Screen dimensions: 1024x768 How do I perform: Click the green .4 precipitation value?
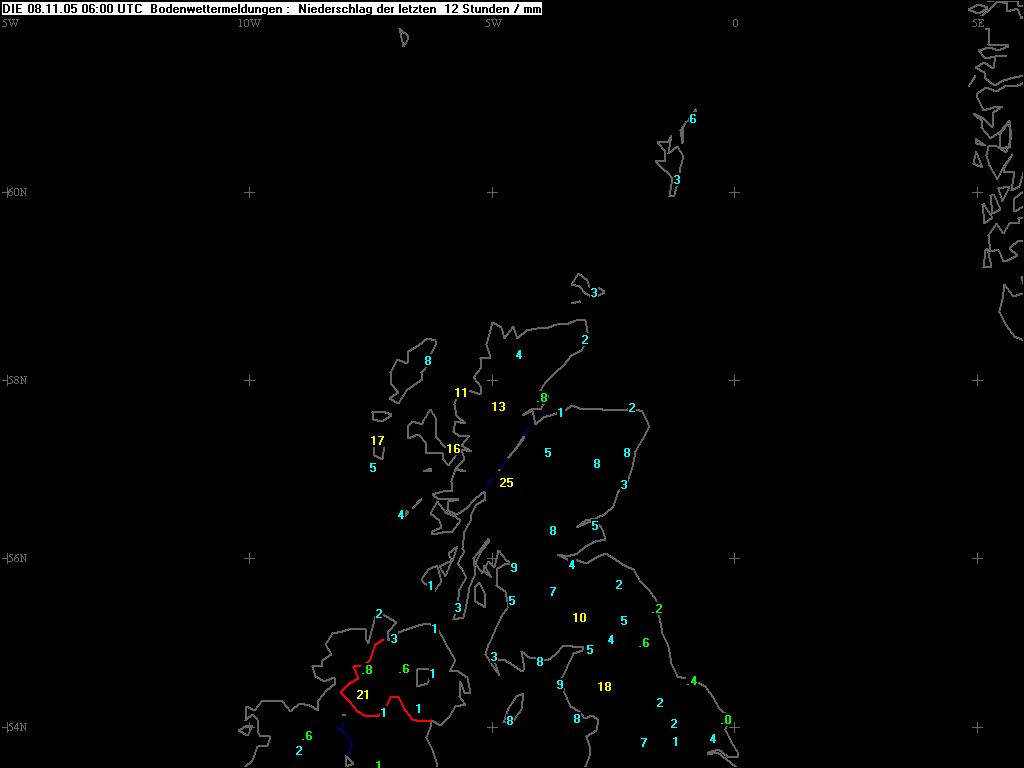pyautogui.click(x=692, y=681)
